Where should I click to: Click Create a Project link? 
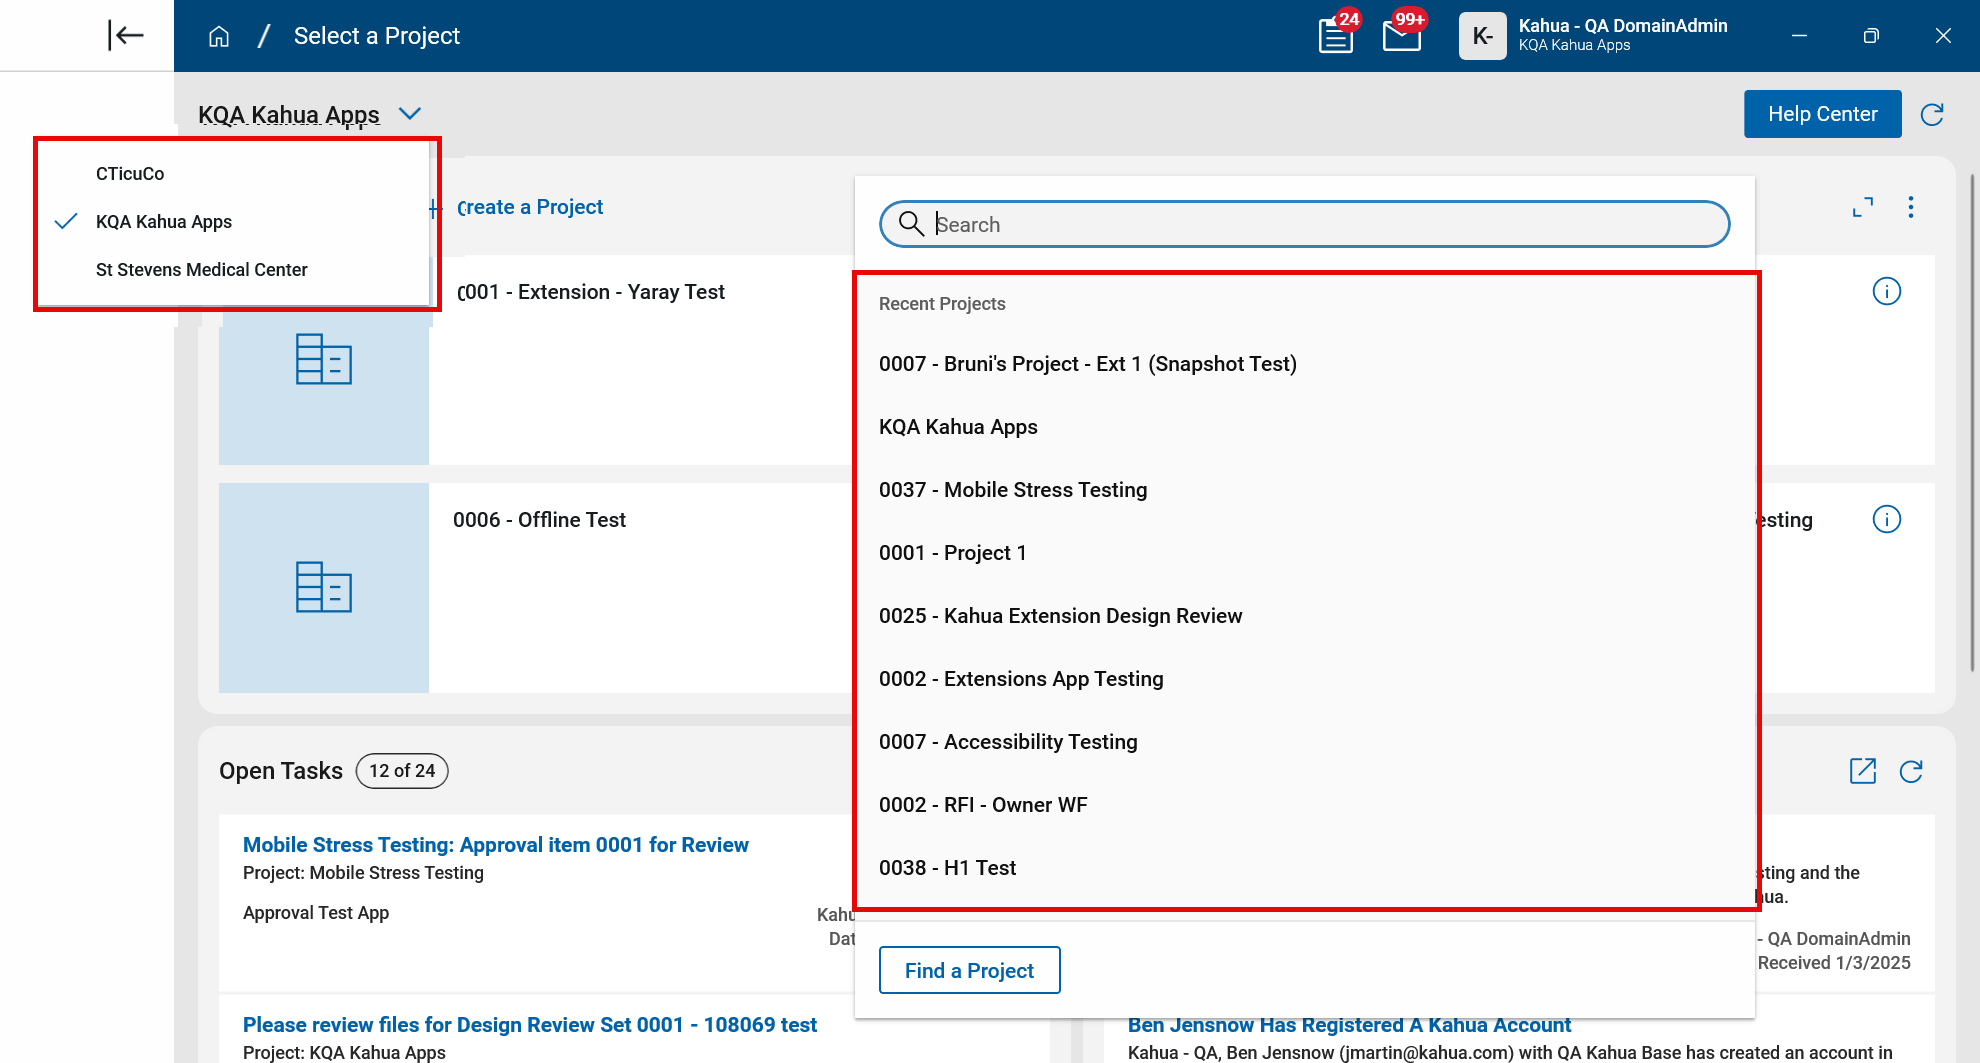(530, 207)
